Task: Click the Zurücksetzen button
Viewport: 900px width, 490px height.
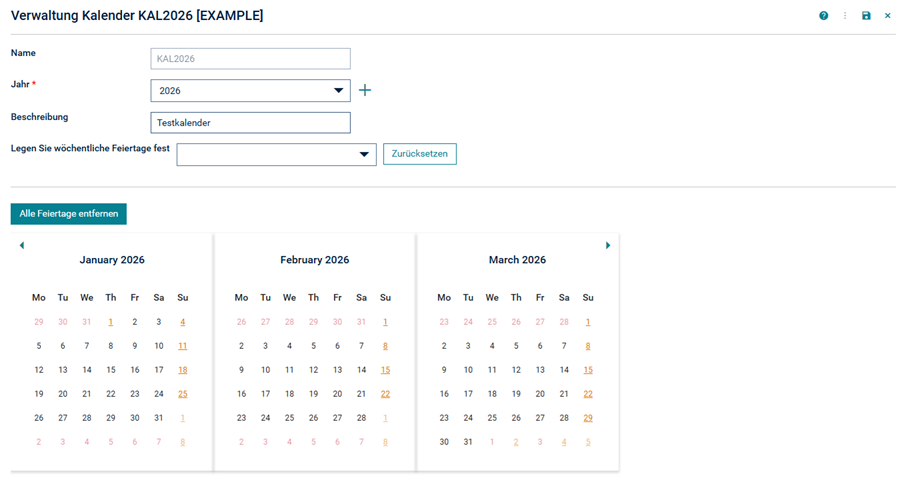Action: [x=420, y=154]
